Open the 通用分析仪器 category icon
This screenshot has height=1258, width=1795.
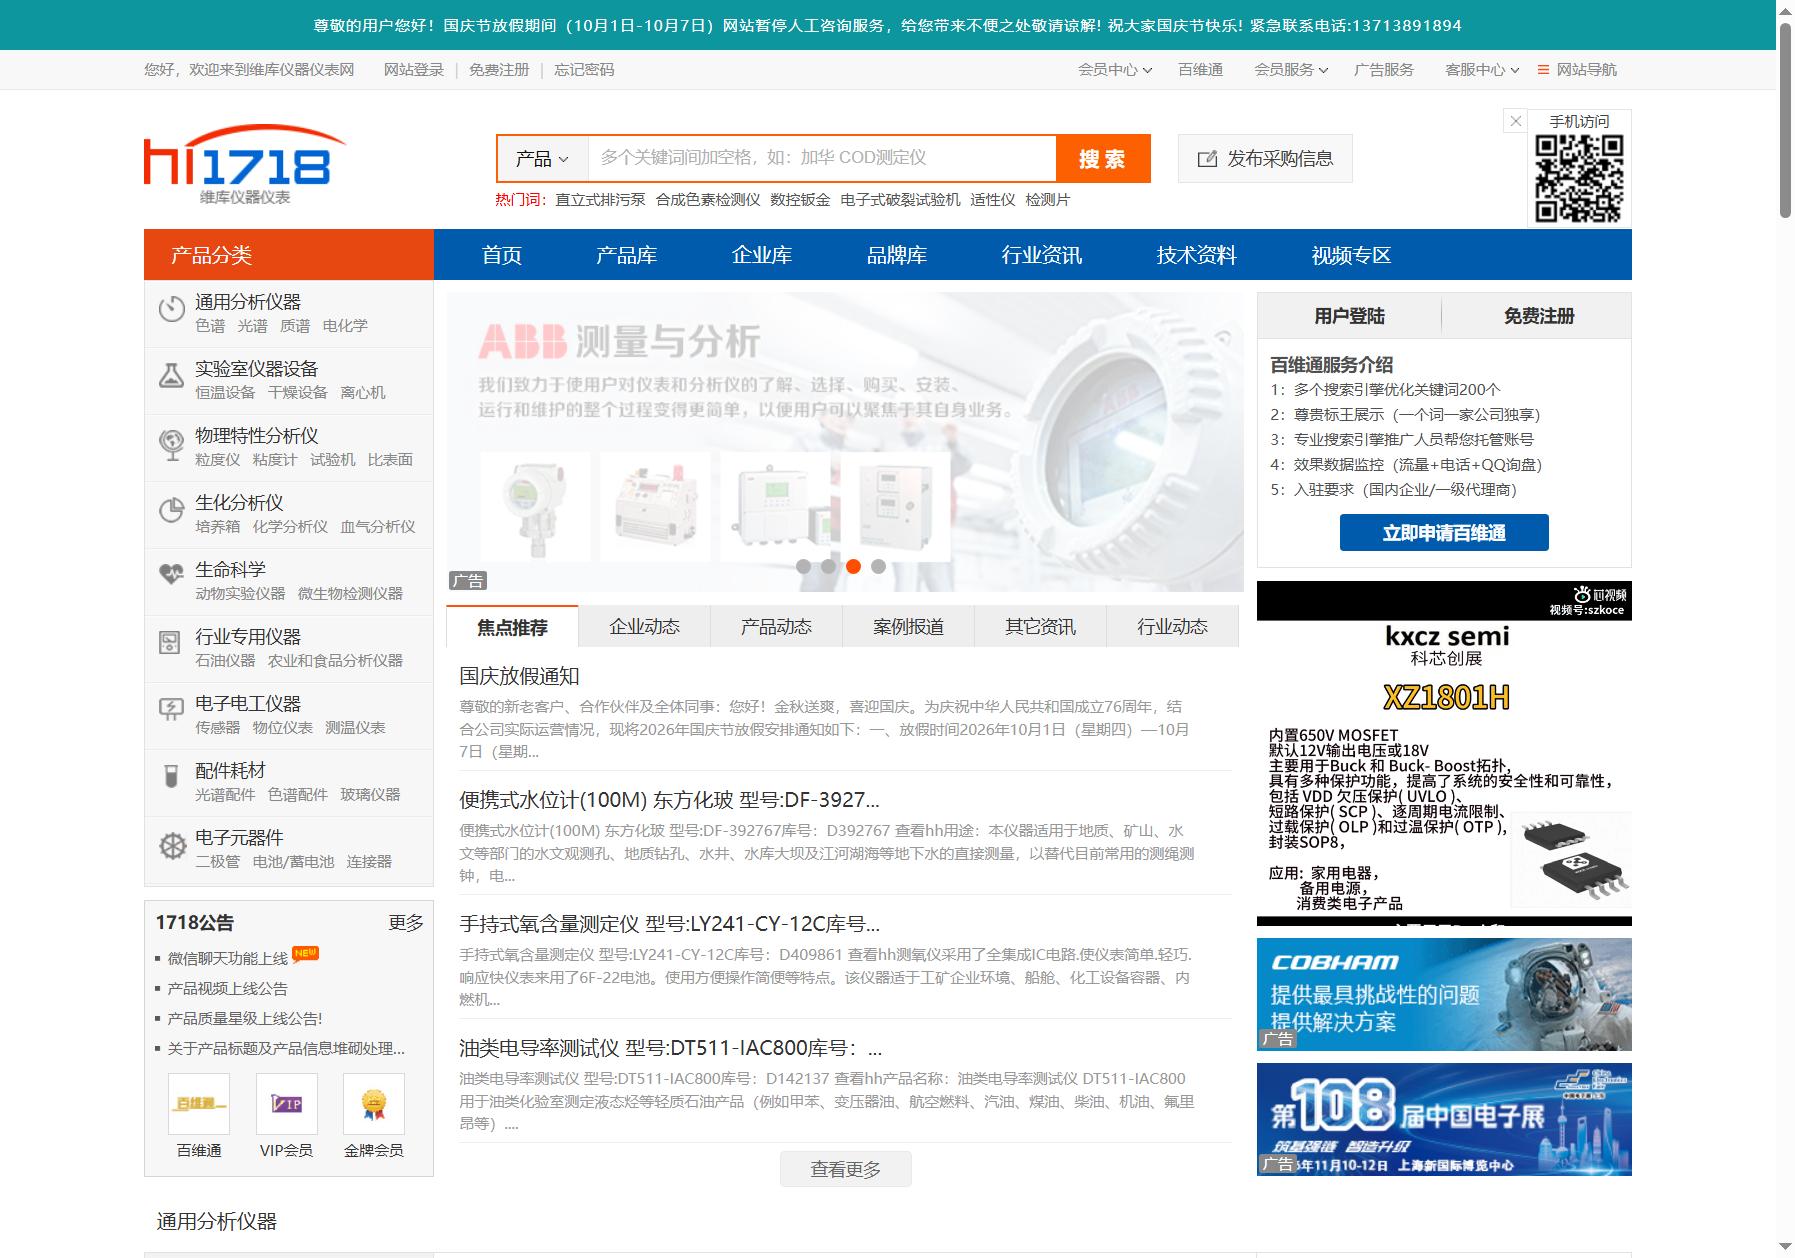click(172, 309)
